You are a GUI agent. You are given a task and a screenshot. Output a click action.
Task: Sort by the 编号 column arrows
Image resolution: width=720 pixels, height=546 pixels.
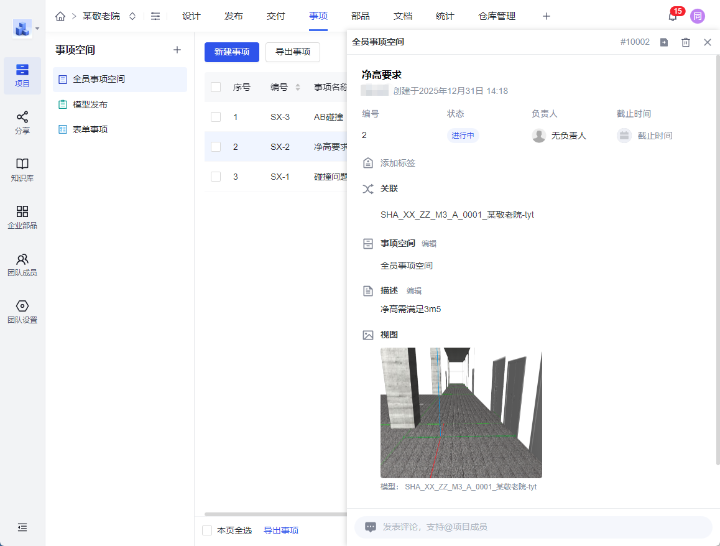pos(297,87)
